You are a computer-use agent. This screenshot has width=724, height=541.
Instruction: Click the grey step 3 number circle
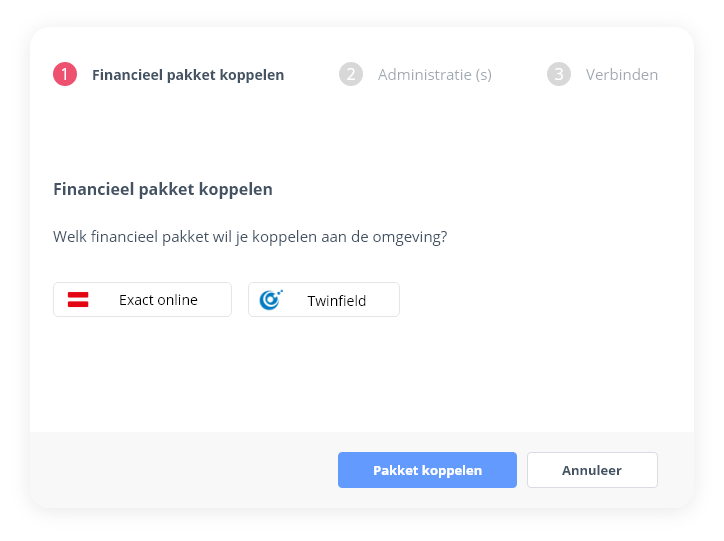(559, 74)
